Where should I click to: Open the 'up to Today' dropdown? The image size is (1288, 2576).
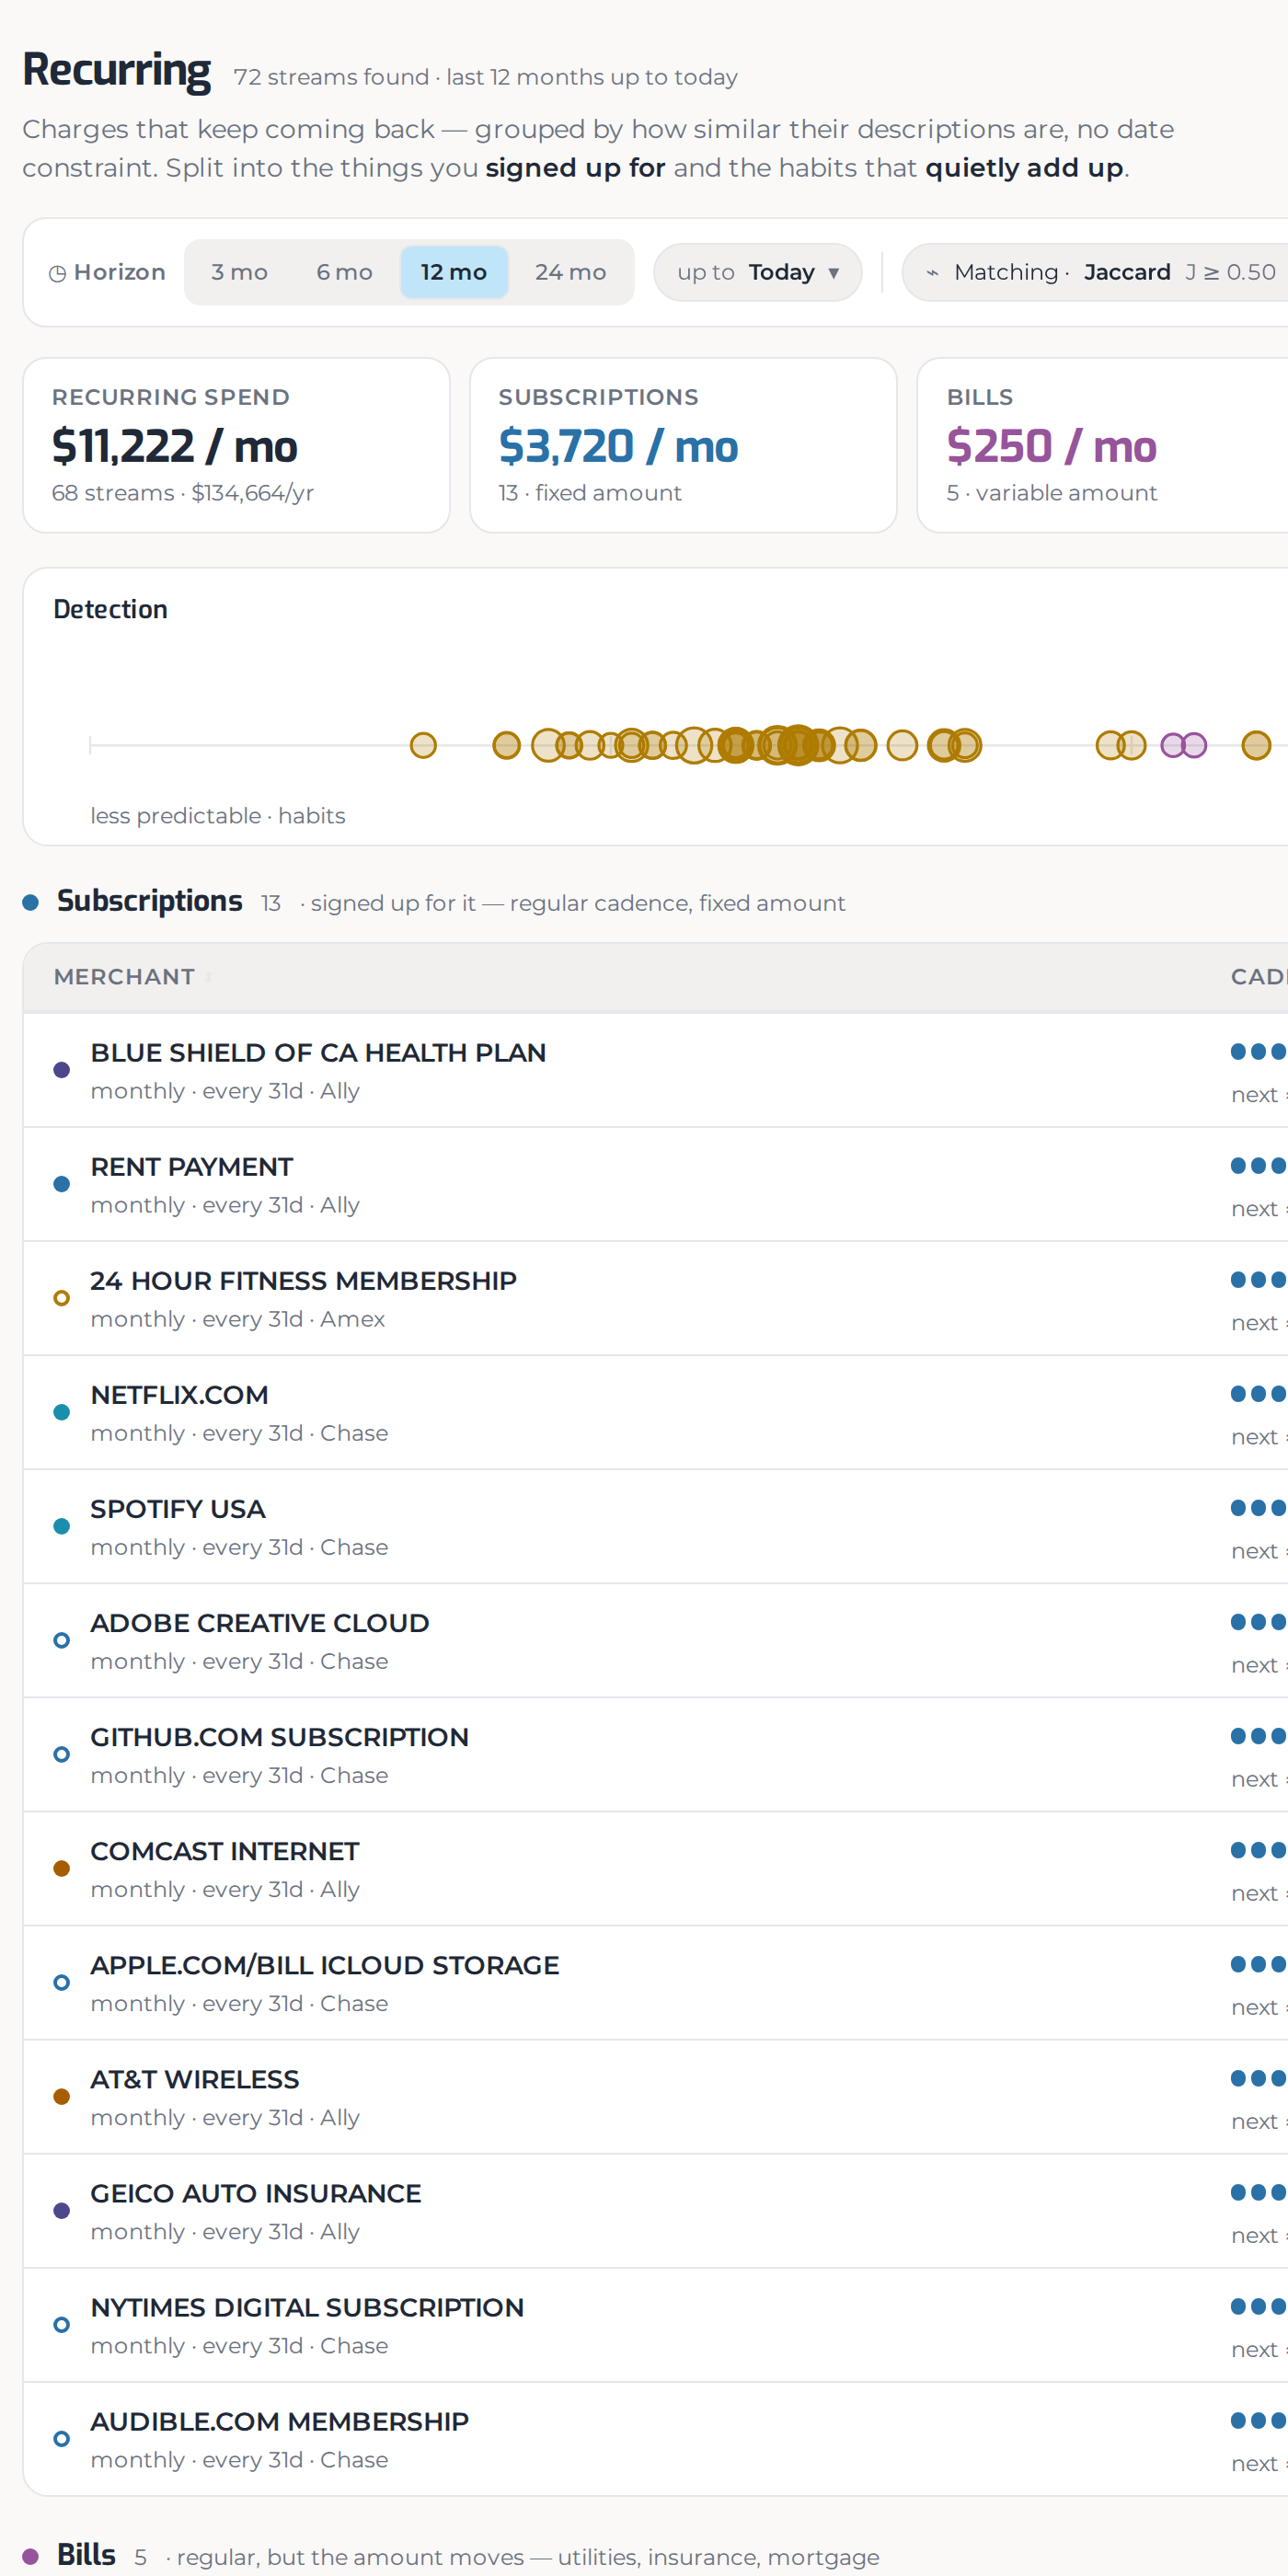758,272
